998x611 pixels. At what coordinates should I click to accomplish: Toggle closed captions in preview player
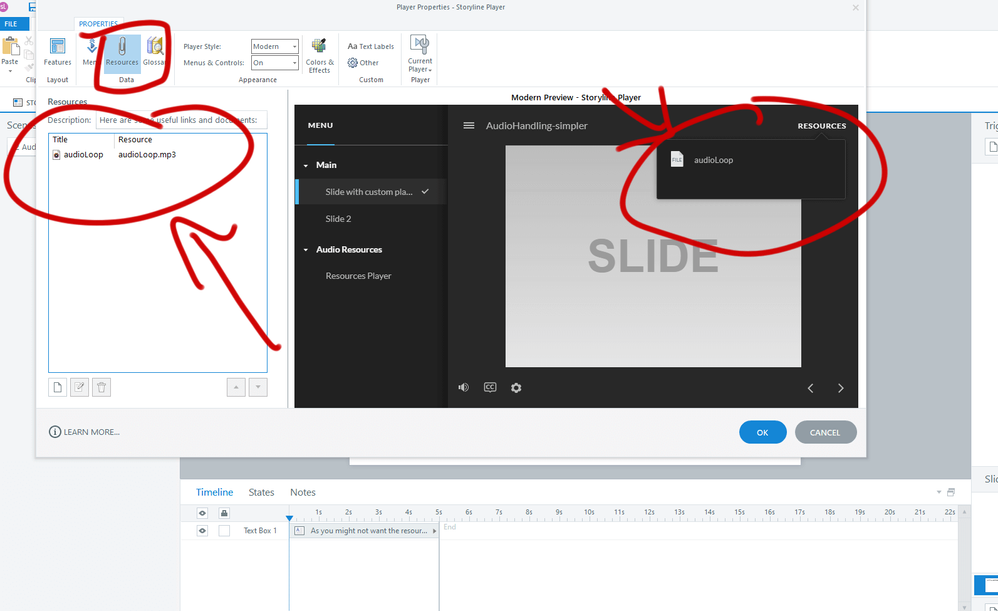click(x=490, y=388)
